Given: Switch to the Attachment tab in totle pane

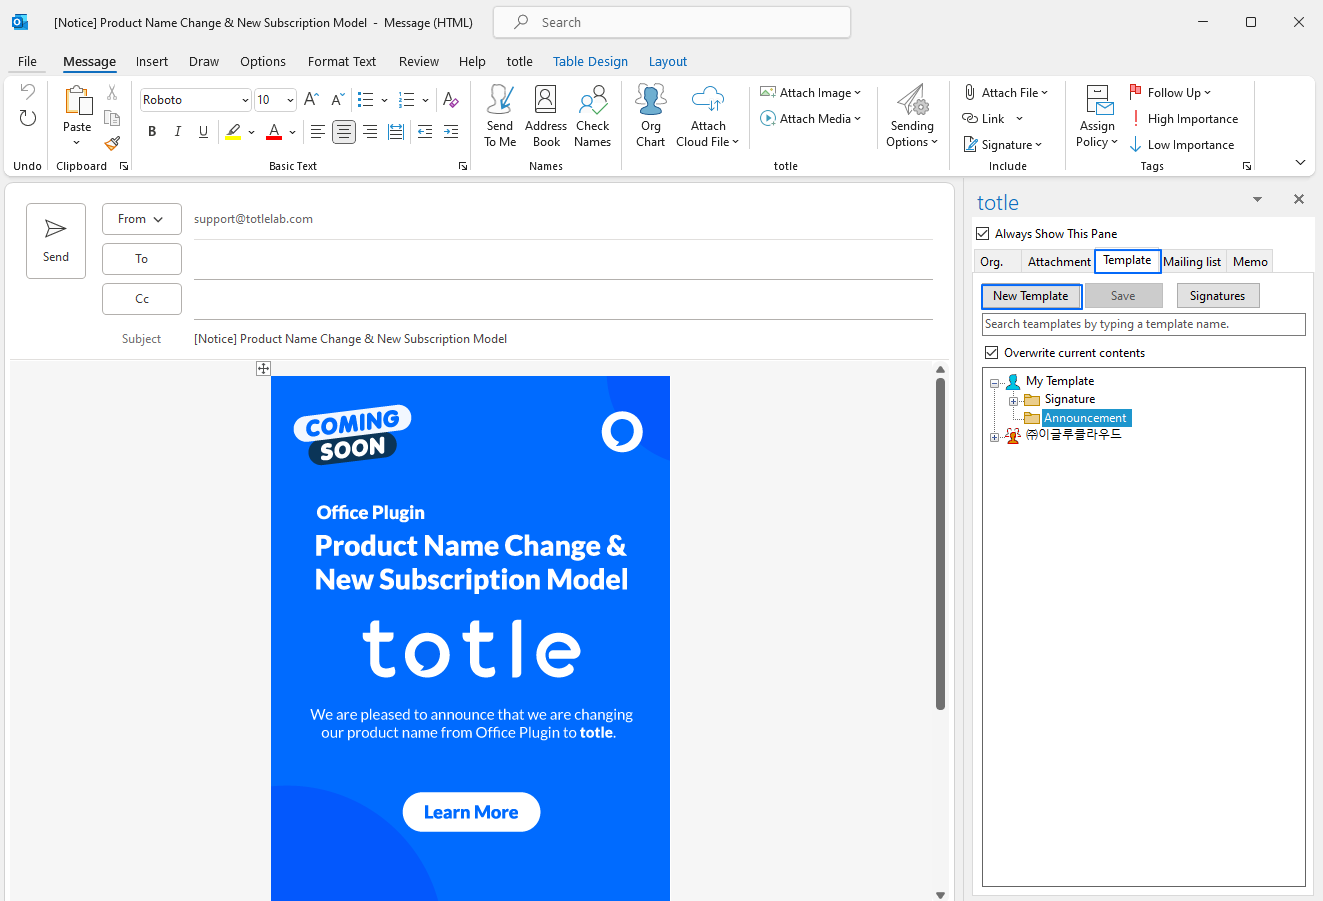Looking at the screenshot, I should (x=1059, y=262).
